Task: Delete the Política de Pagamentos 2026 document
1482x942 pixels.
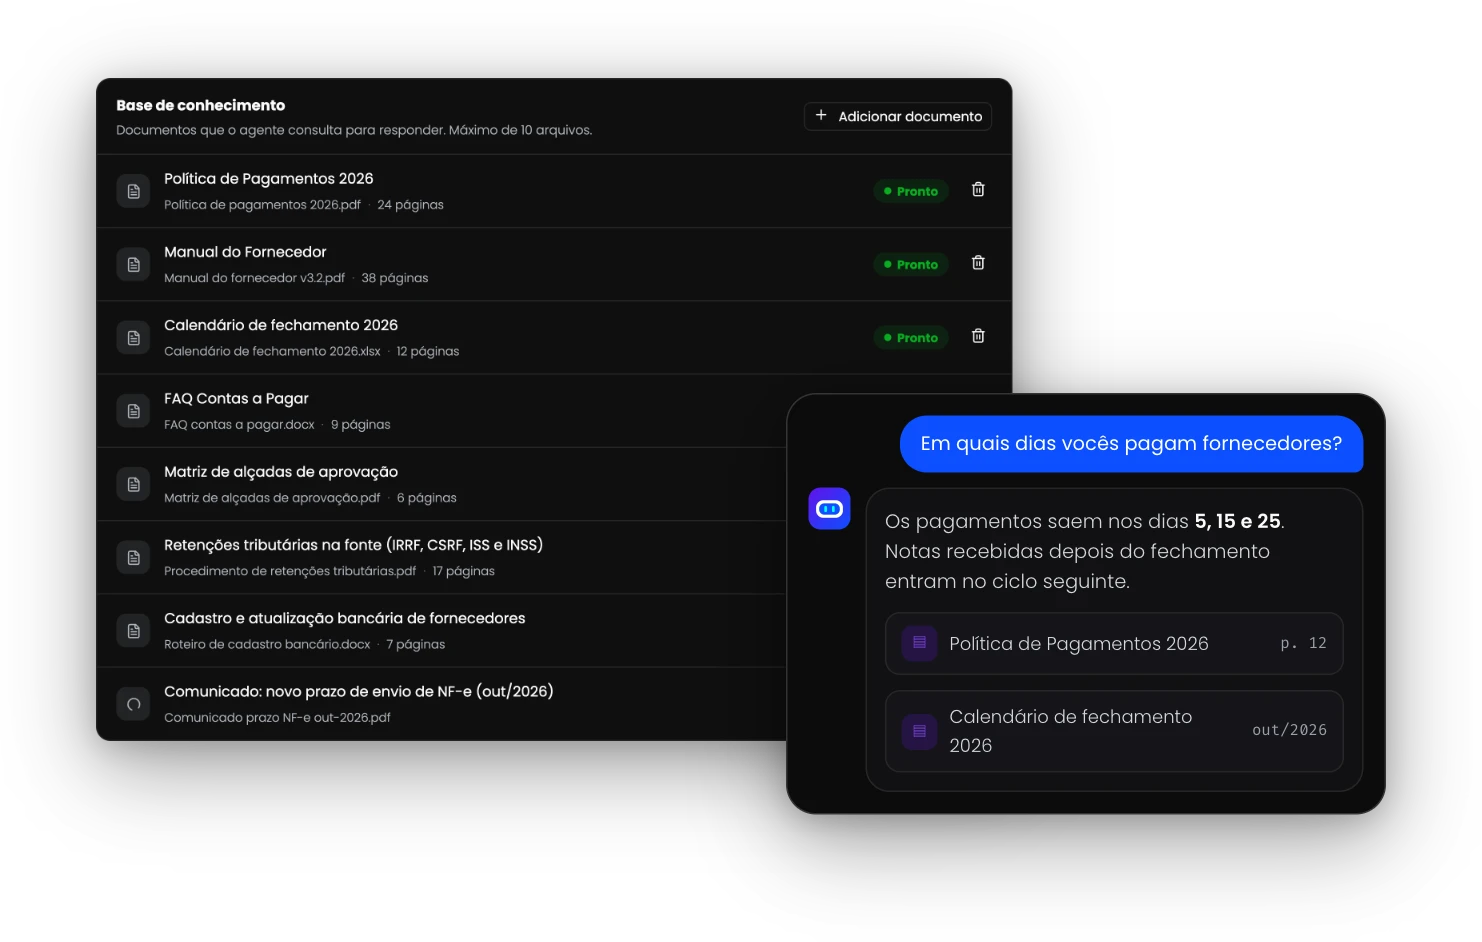Action: click(978, 189)
